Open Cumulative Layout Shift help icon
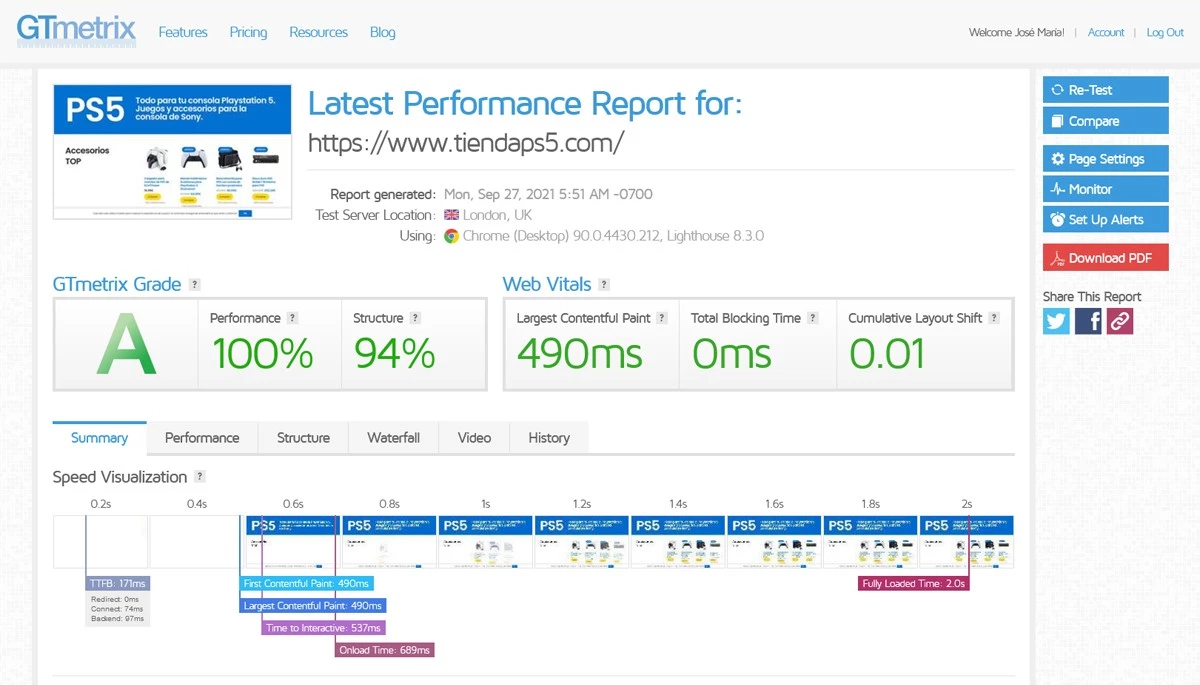This screenshot has height=685, width=1200. point(994,318)
